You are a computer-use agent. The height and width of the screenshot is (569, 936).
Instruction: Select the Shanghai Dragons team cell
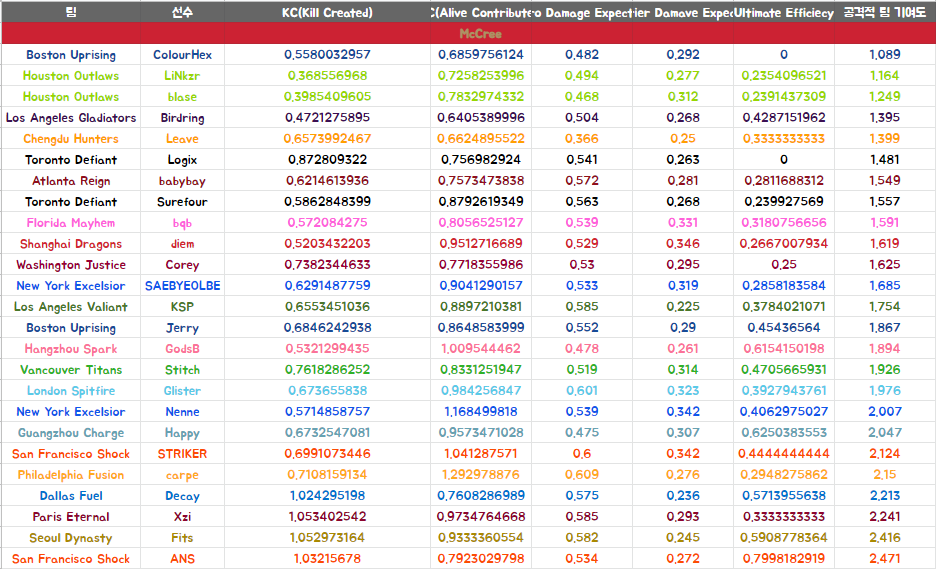pyautogui.click(x=71, y=244)
